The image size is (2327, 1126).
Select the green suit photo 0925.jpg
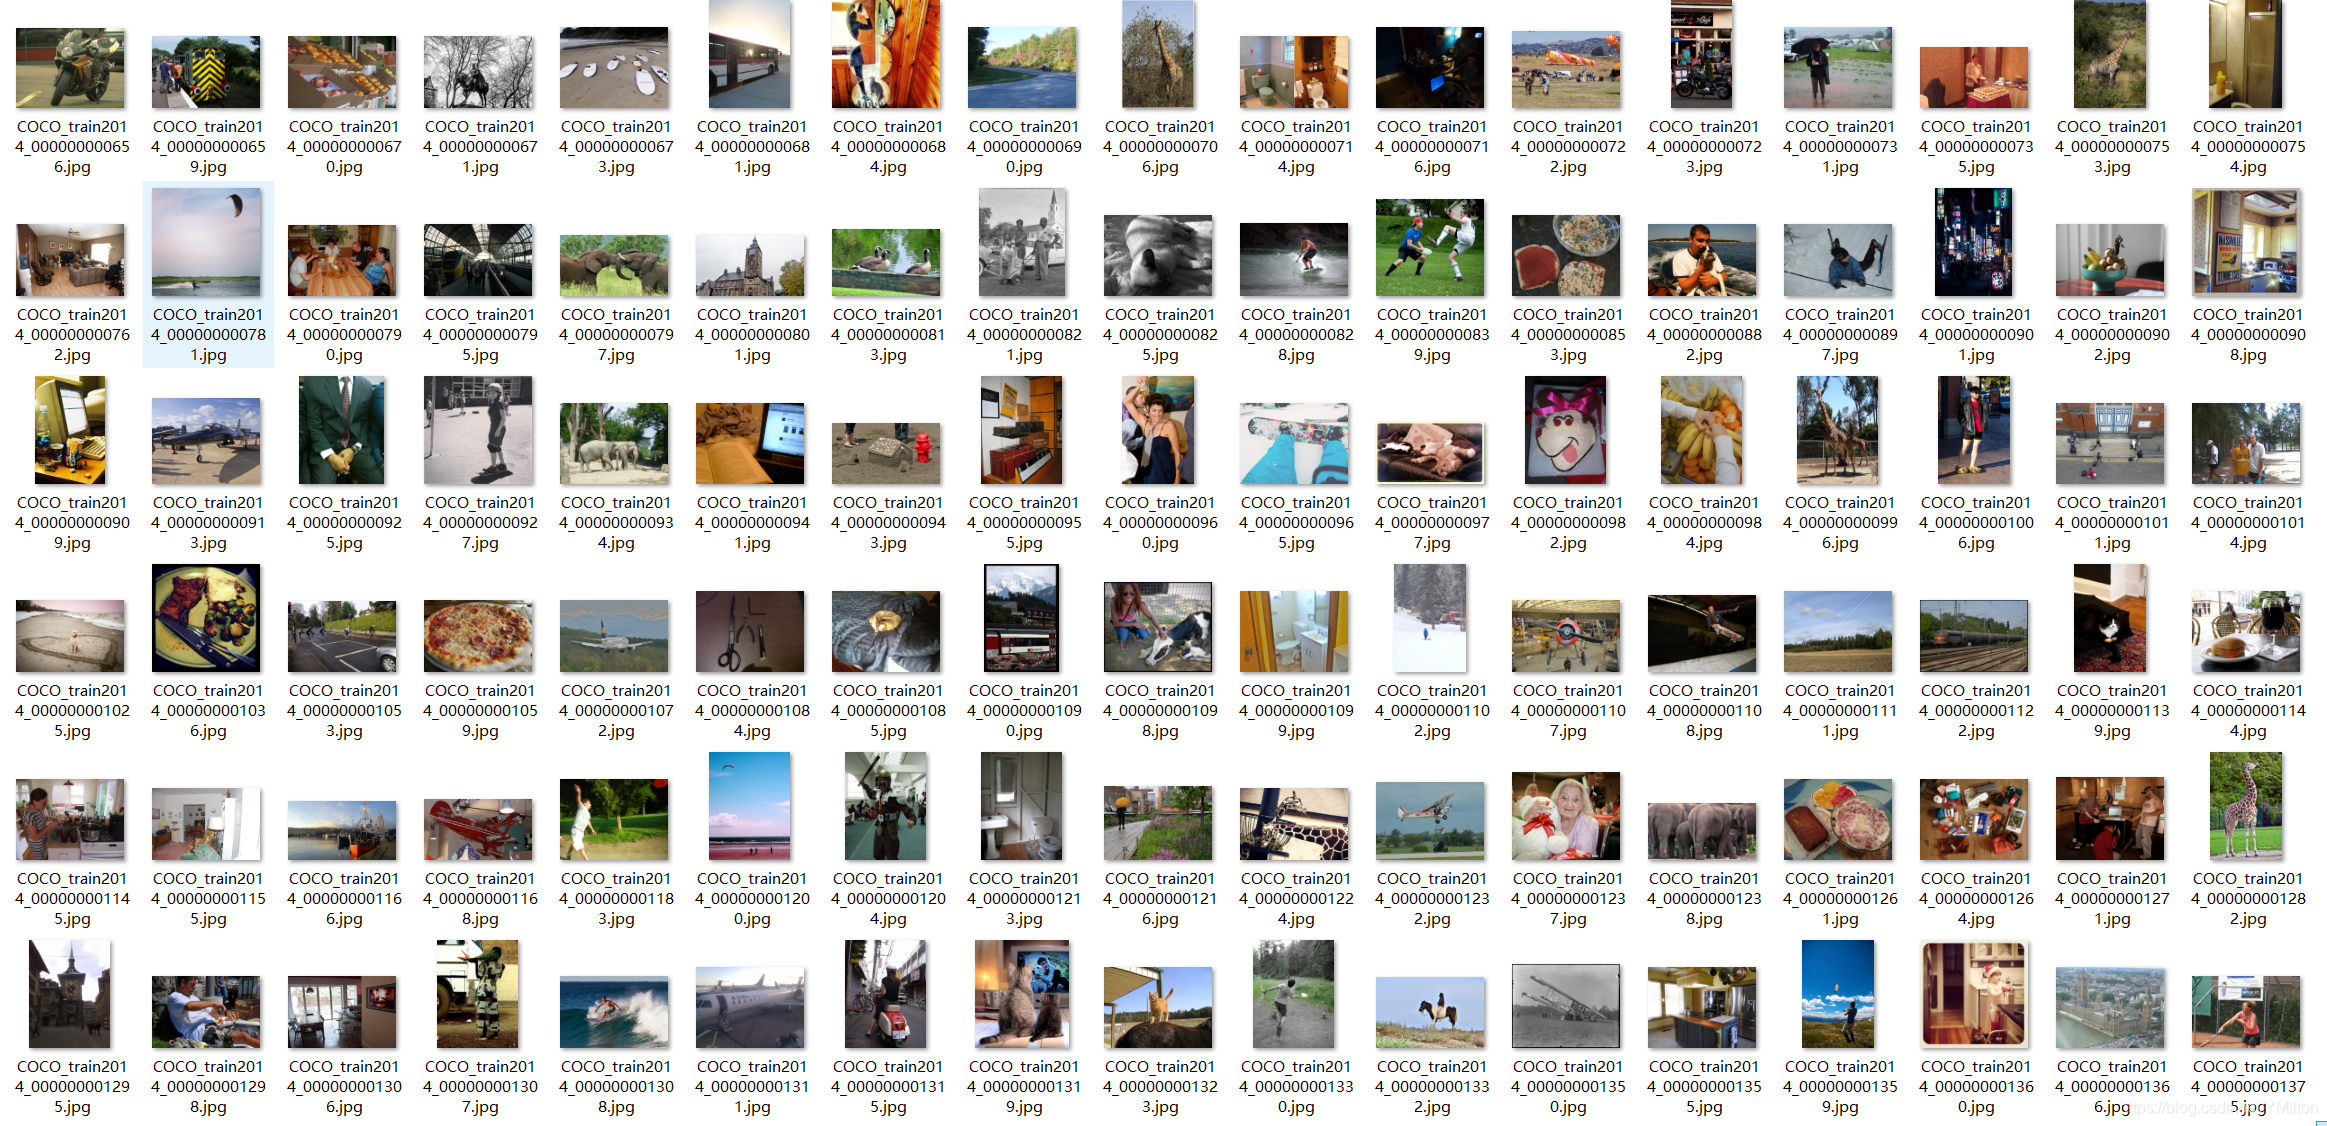[342, 430]
